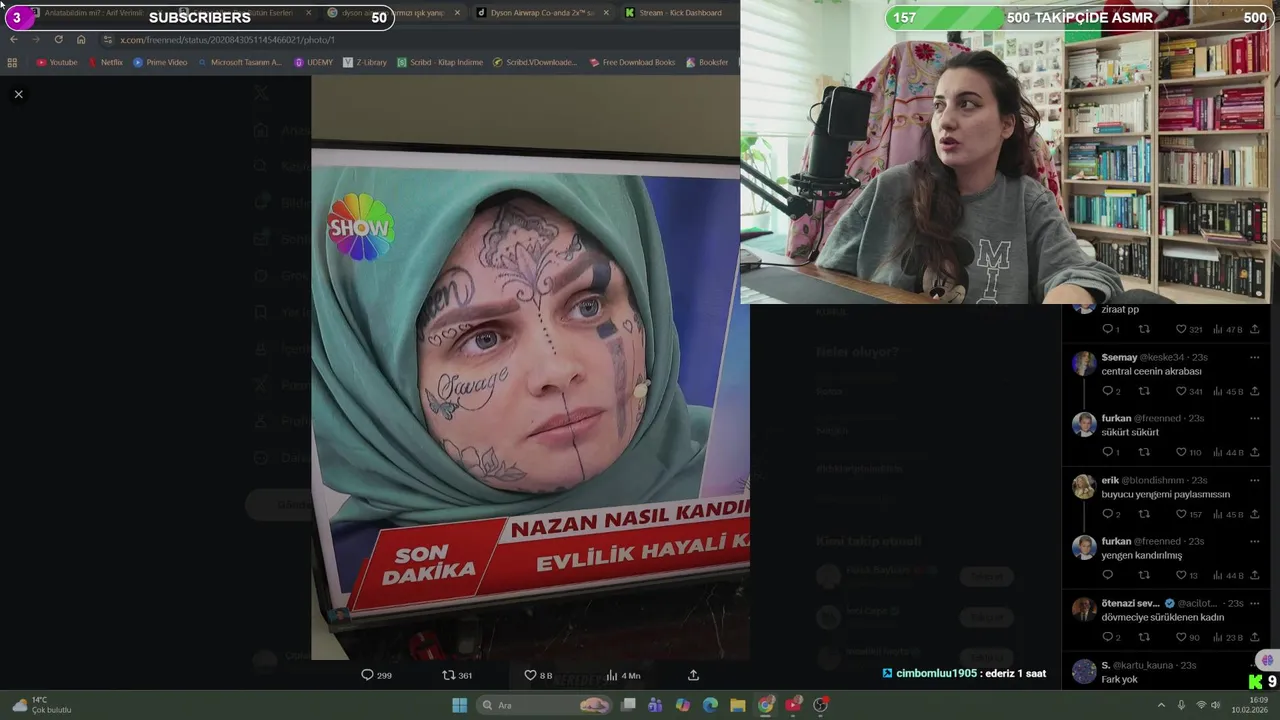Click the tattooed woman photo in viewer
Viewport: 1280px width, 720px height.
pos(530,368)
